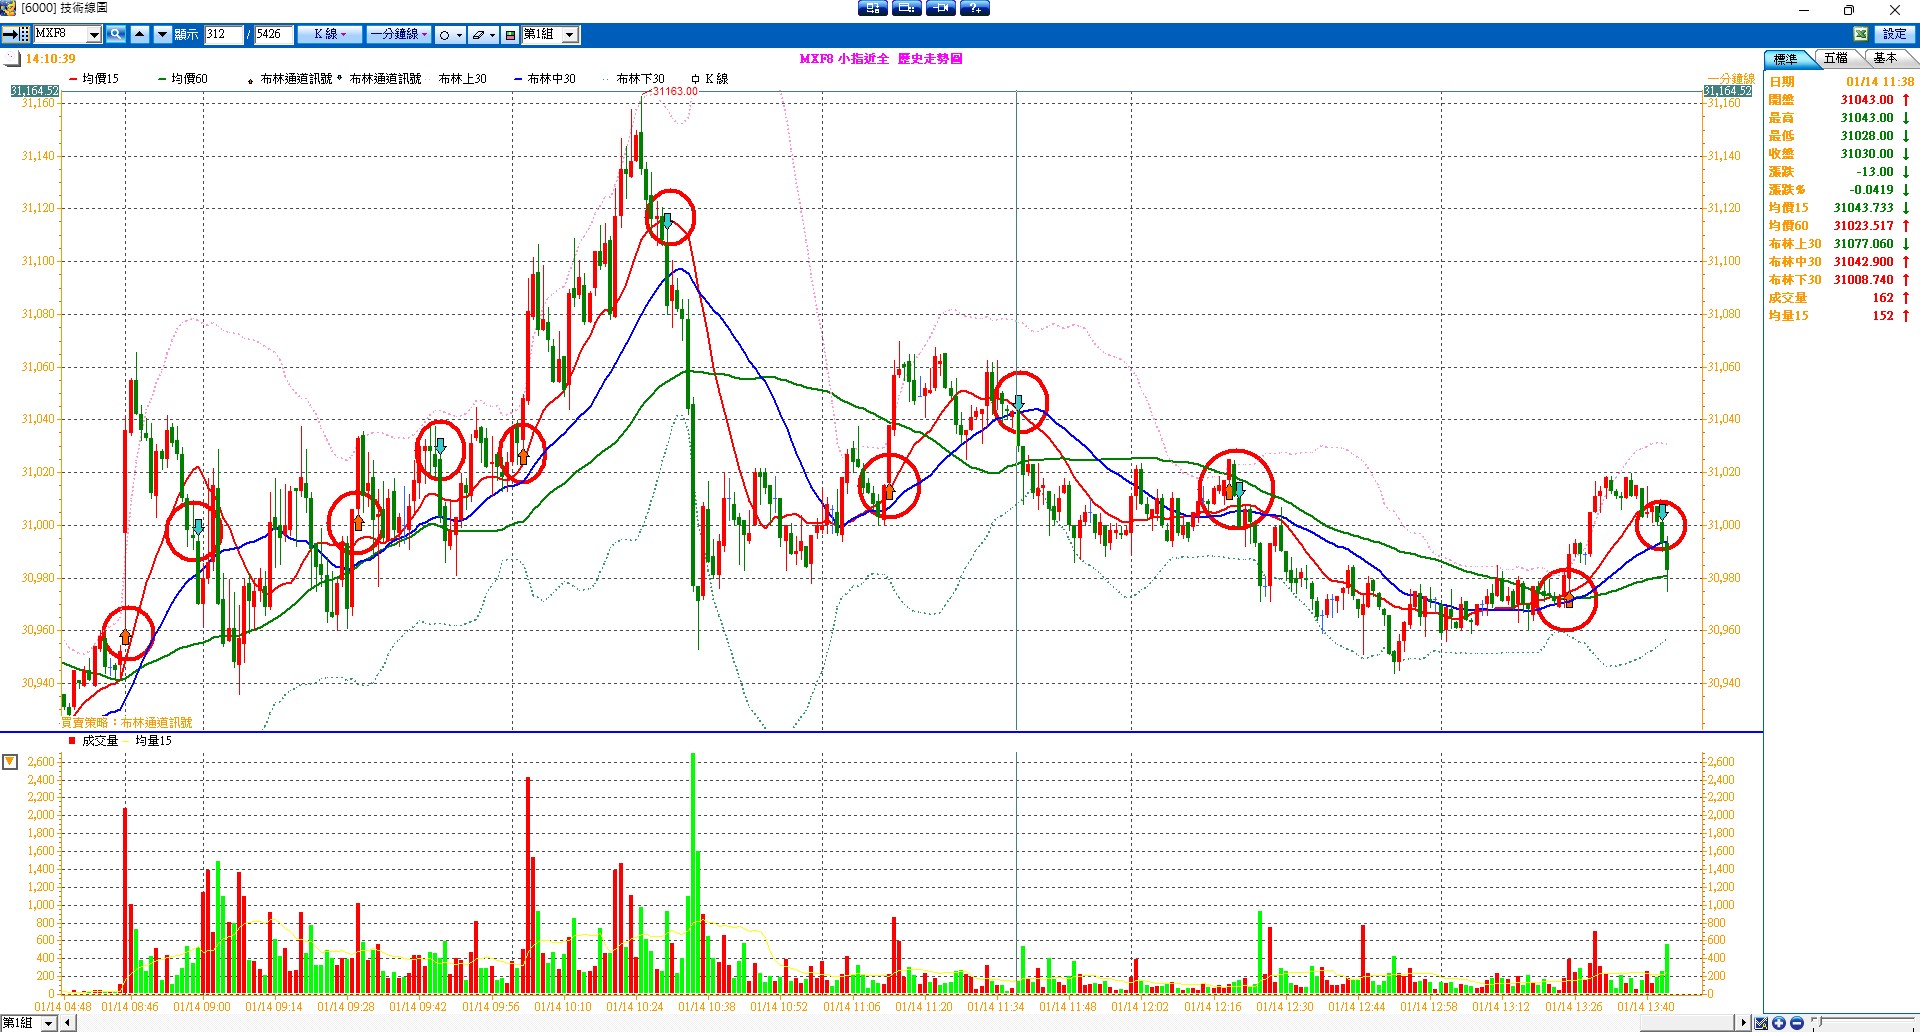Click the arrow-to-grid icon at toolbar start
The width and height of the screenshot is (1920, 1032).
[16, 34]
